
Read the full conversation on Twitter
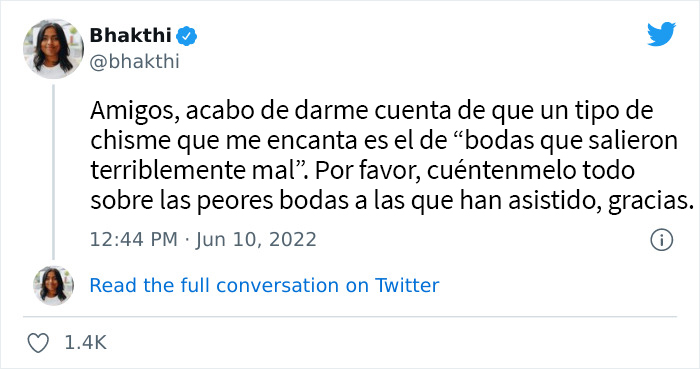tap(265, 286)
